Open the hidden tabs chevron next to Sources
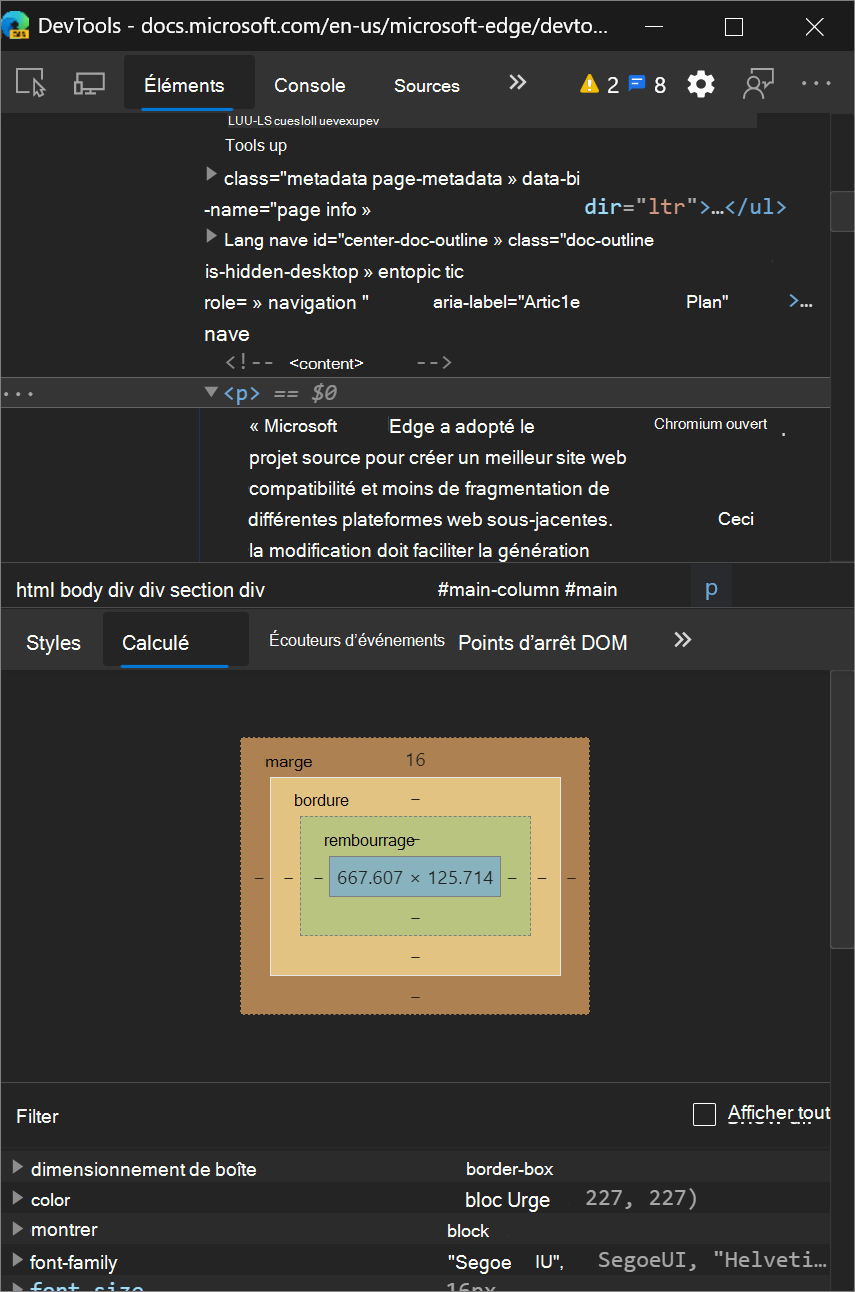Screen dimensions: 855x1292 coord(517,84)
